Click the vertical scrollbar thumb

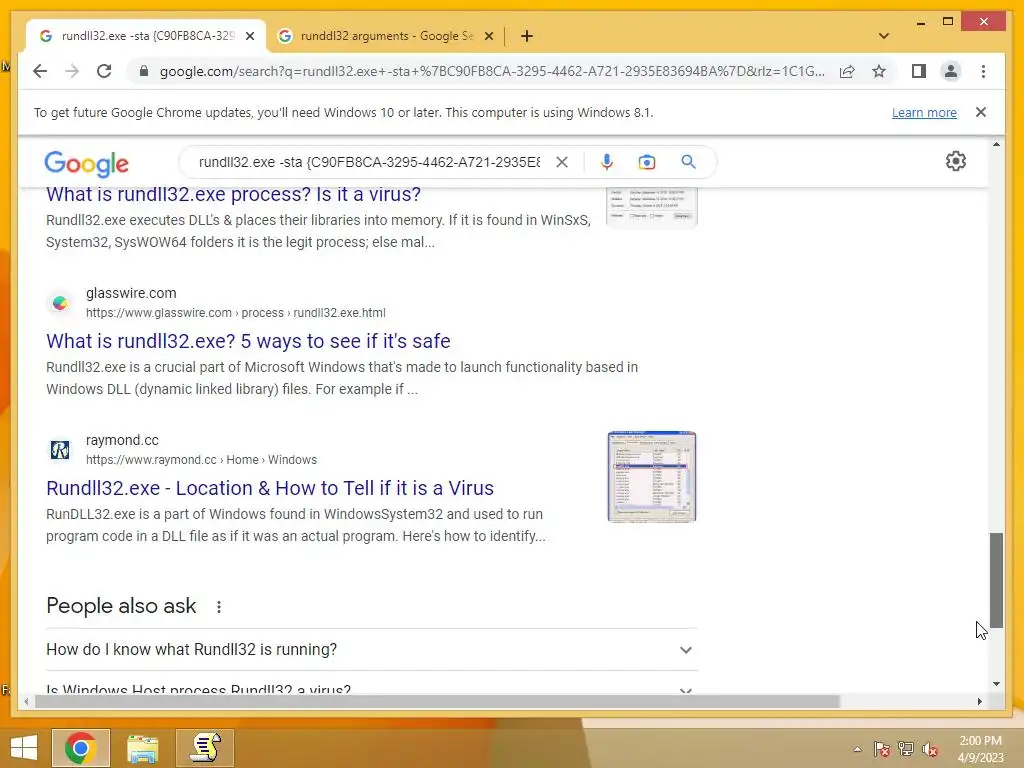[x=996, y=580]
